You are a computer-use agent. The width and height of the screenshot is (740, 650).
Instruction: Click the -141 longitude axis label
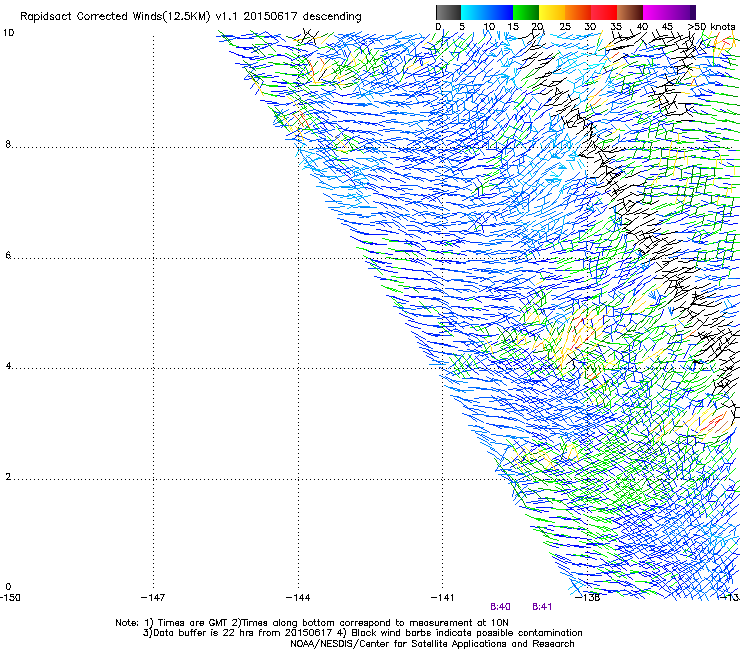click(443, 598)
